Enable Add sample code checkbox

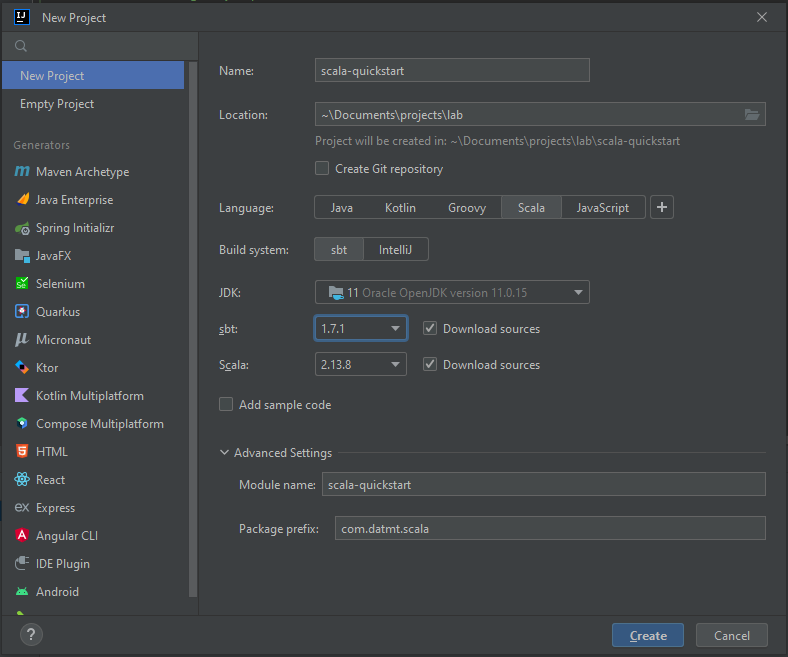(x=226, y=404)
